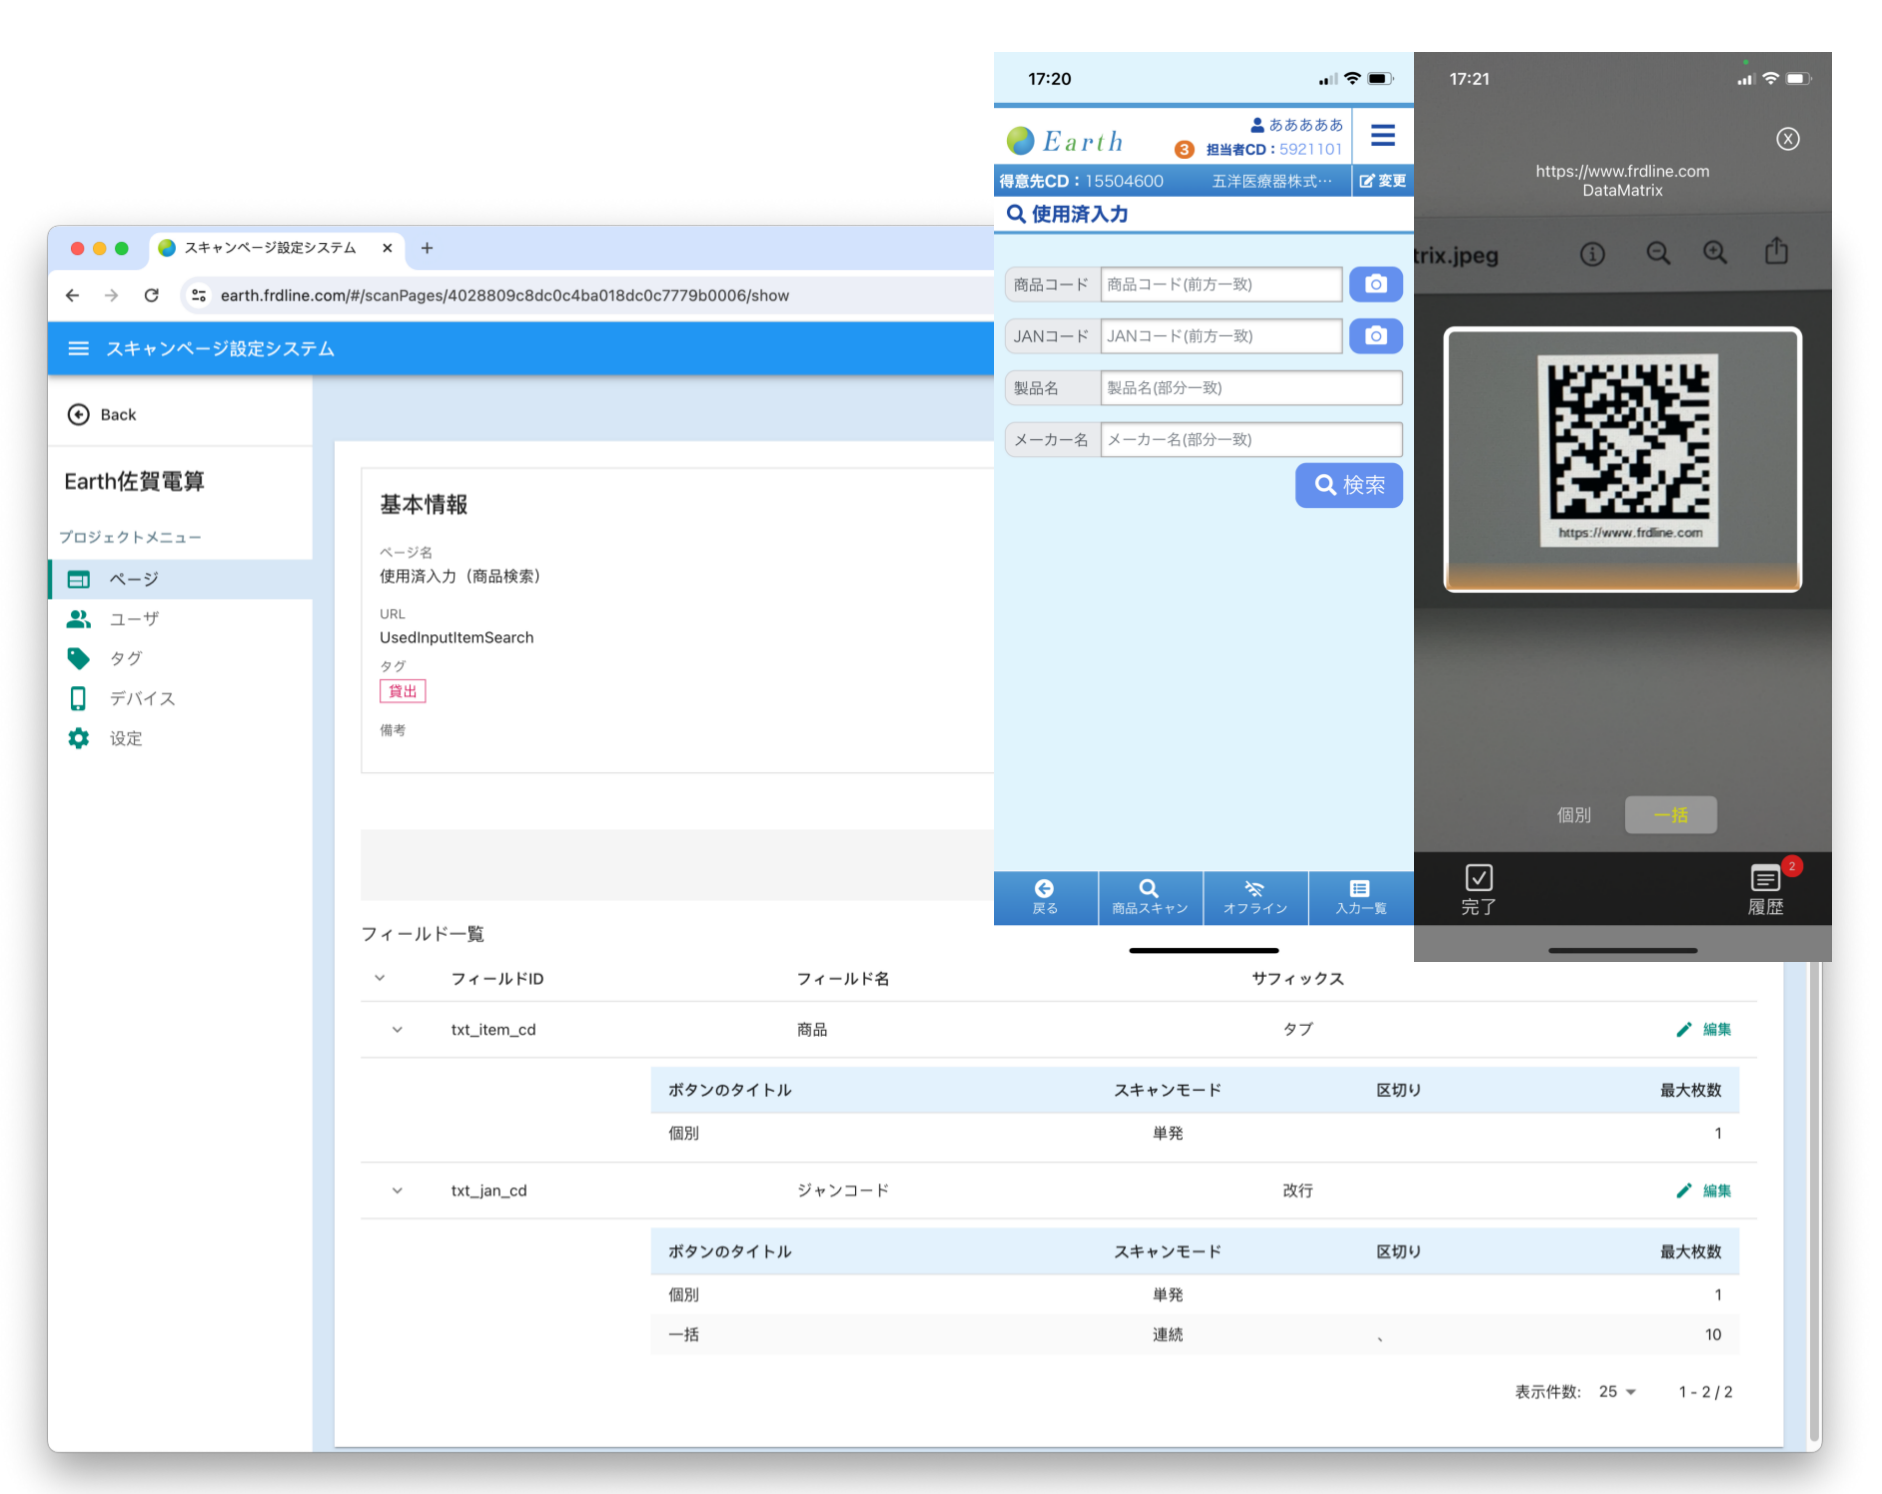Viewport: 1882px width, 1494px height.
Task: Select デバイス in the project menu
Action: click(x=181, y=698)
